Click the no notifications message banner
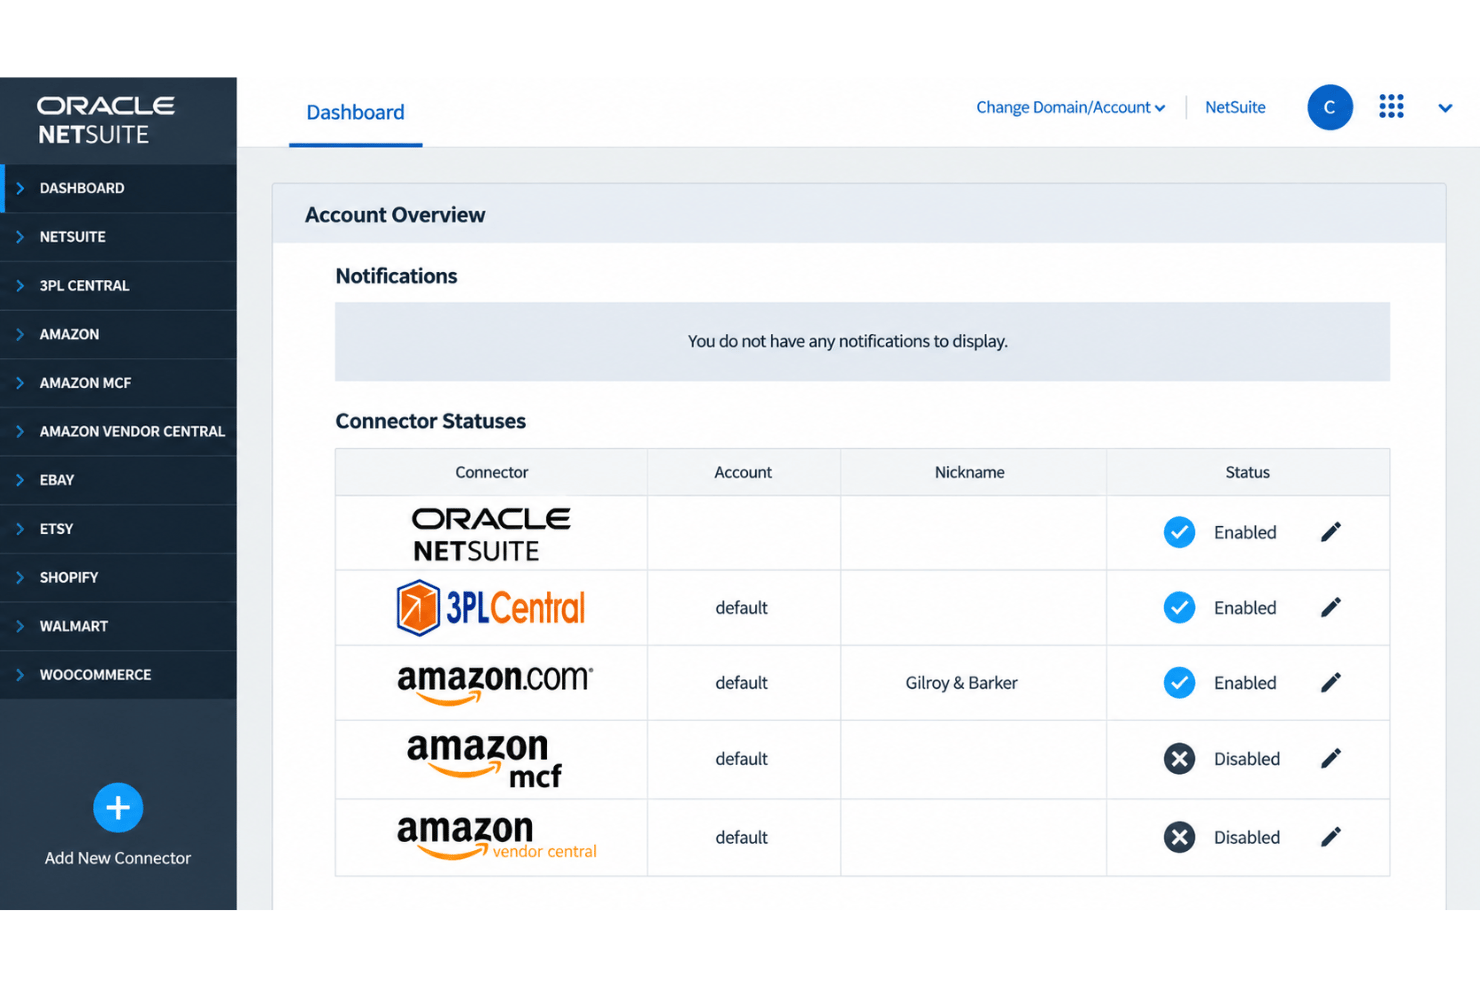The width and height of the screenshot is (1480, 987). click(862, 342)
